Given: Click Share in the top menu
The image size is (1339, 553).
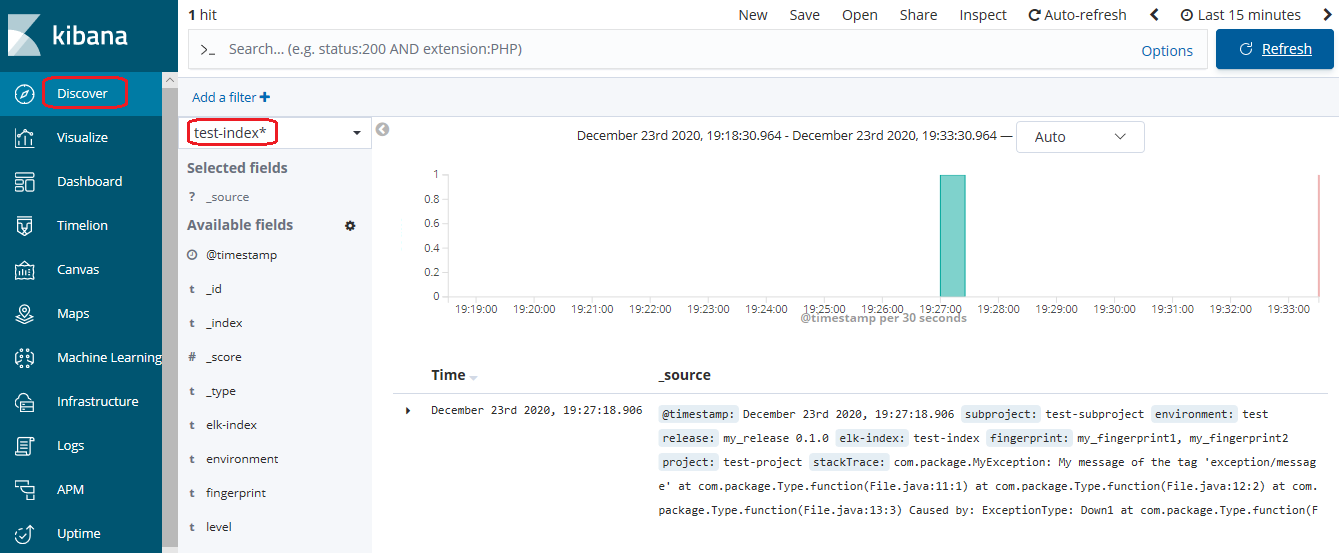Looking at the screenshot, I should [918, 15].
